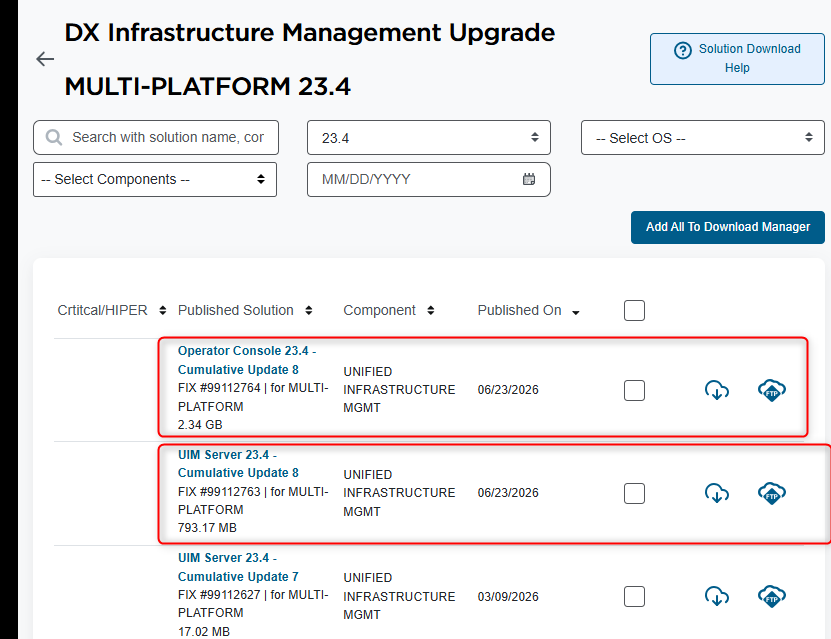FTP download UIM Server Cumulative Update 8
This screenshot has height=639, width=831.
772,493
